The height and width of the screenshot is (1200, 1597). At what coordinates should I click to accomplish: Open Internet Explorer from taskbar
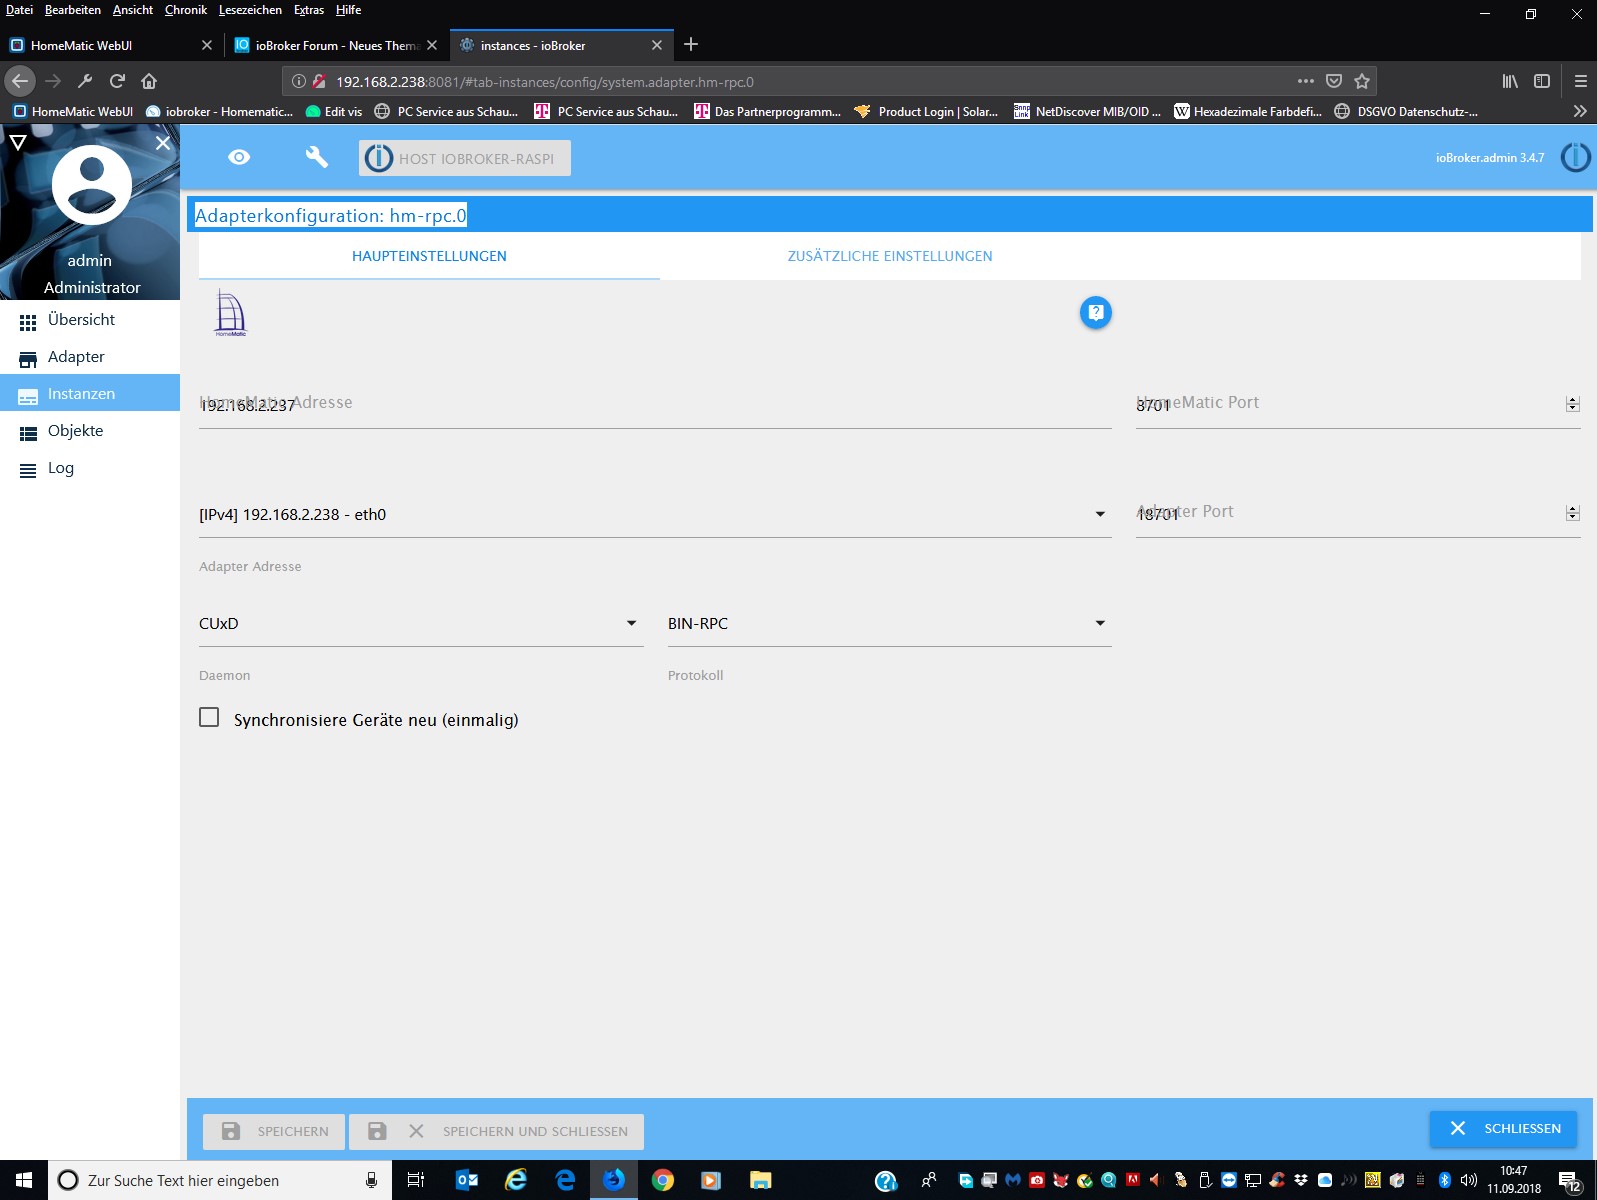click(515, 1180)
